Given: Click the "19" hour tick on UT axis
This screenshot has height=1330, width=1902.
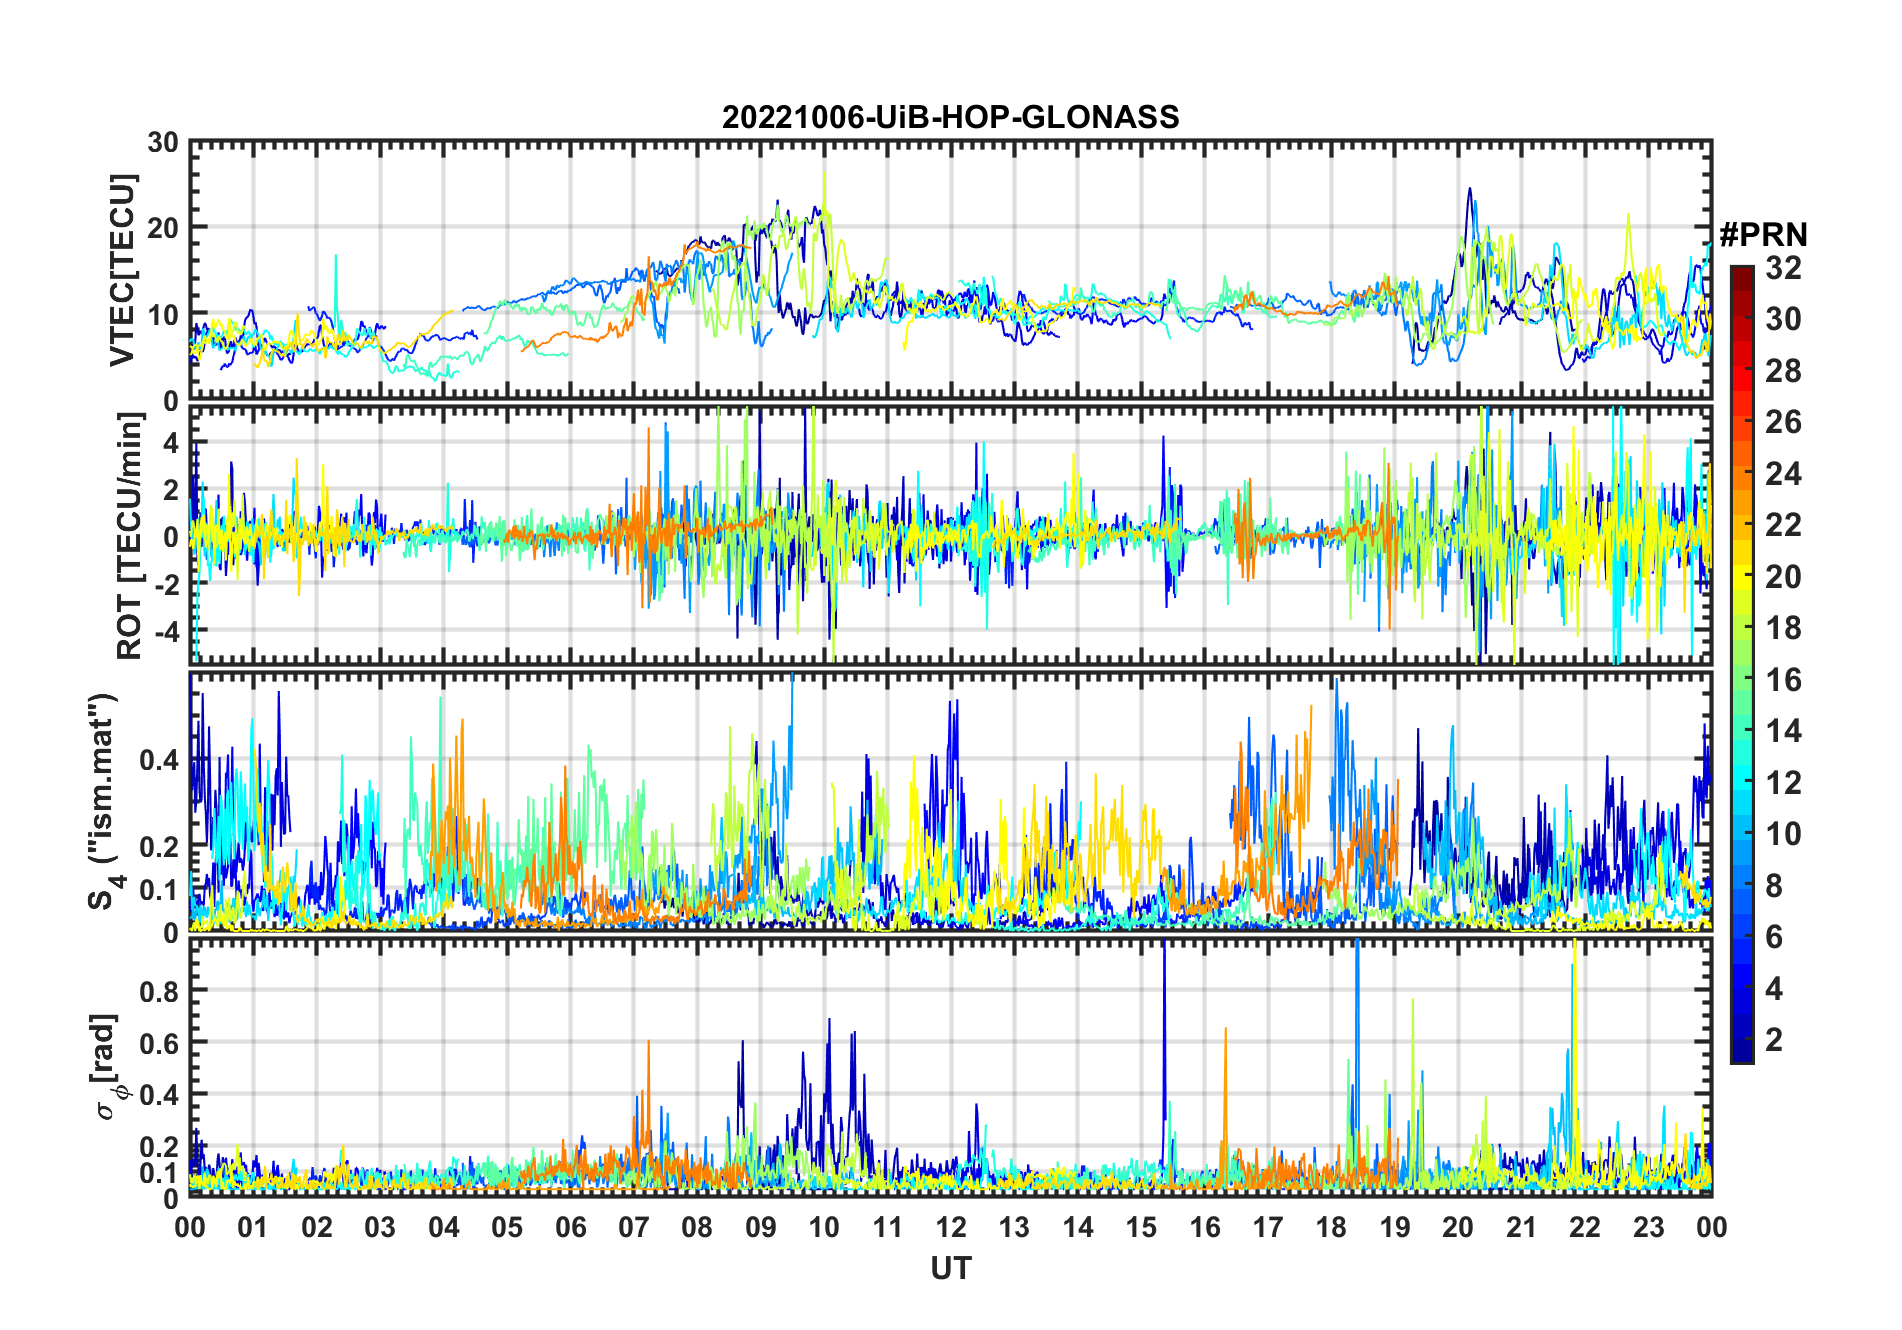Looking at the screenshot, I should (x=1395, y=1227).
